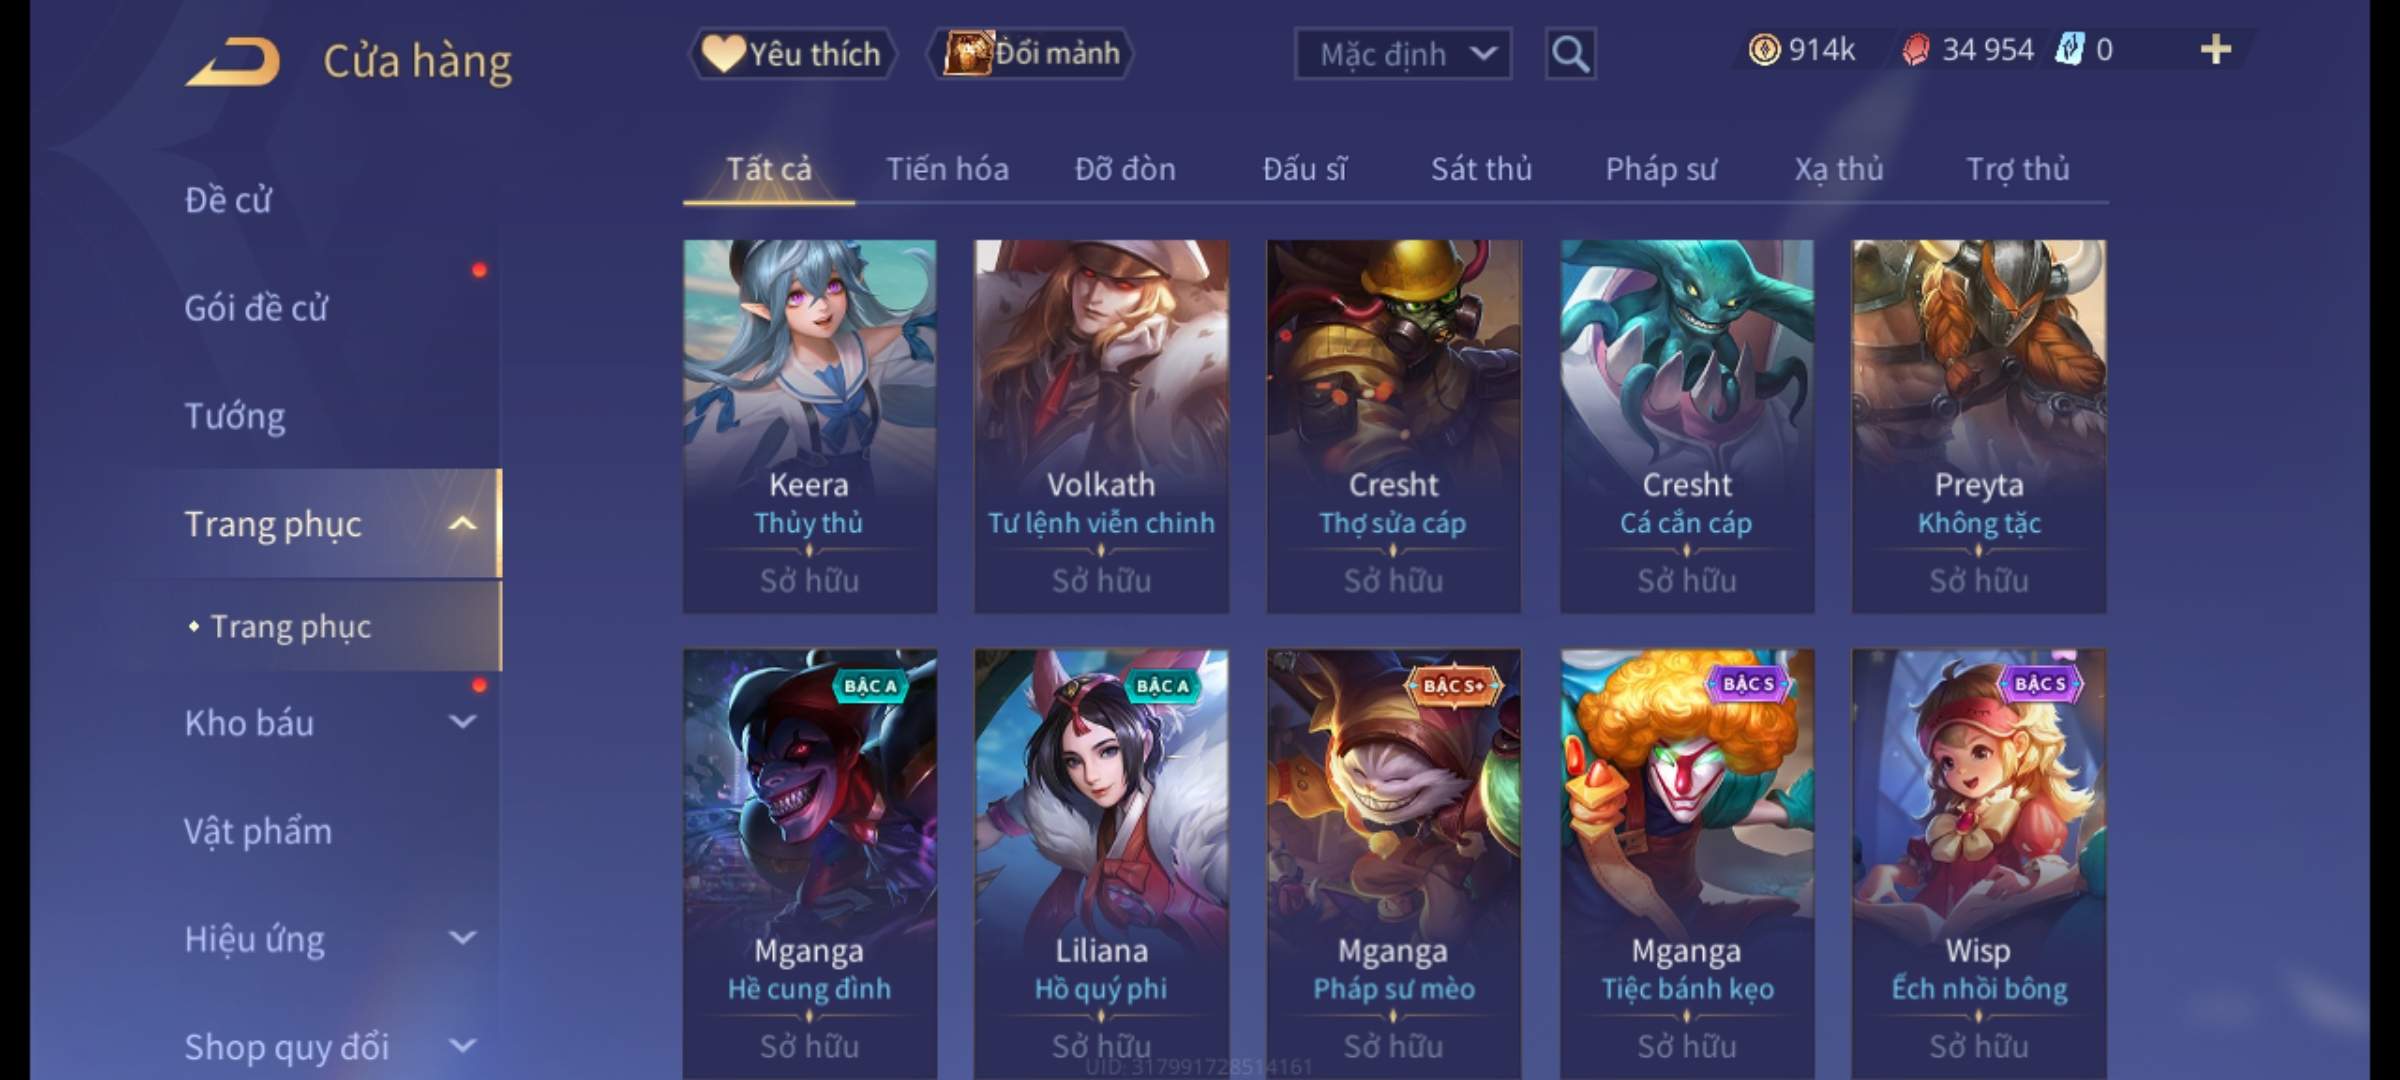Open Gói đề cử in sidebar
The width and height of the screenshot is (2400, 1080).
pos(256,308)
